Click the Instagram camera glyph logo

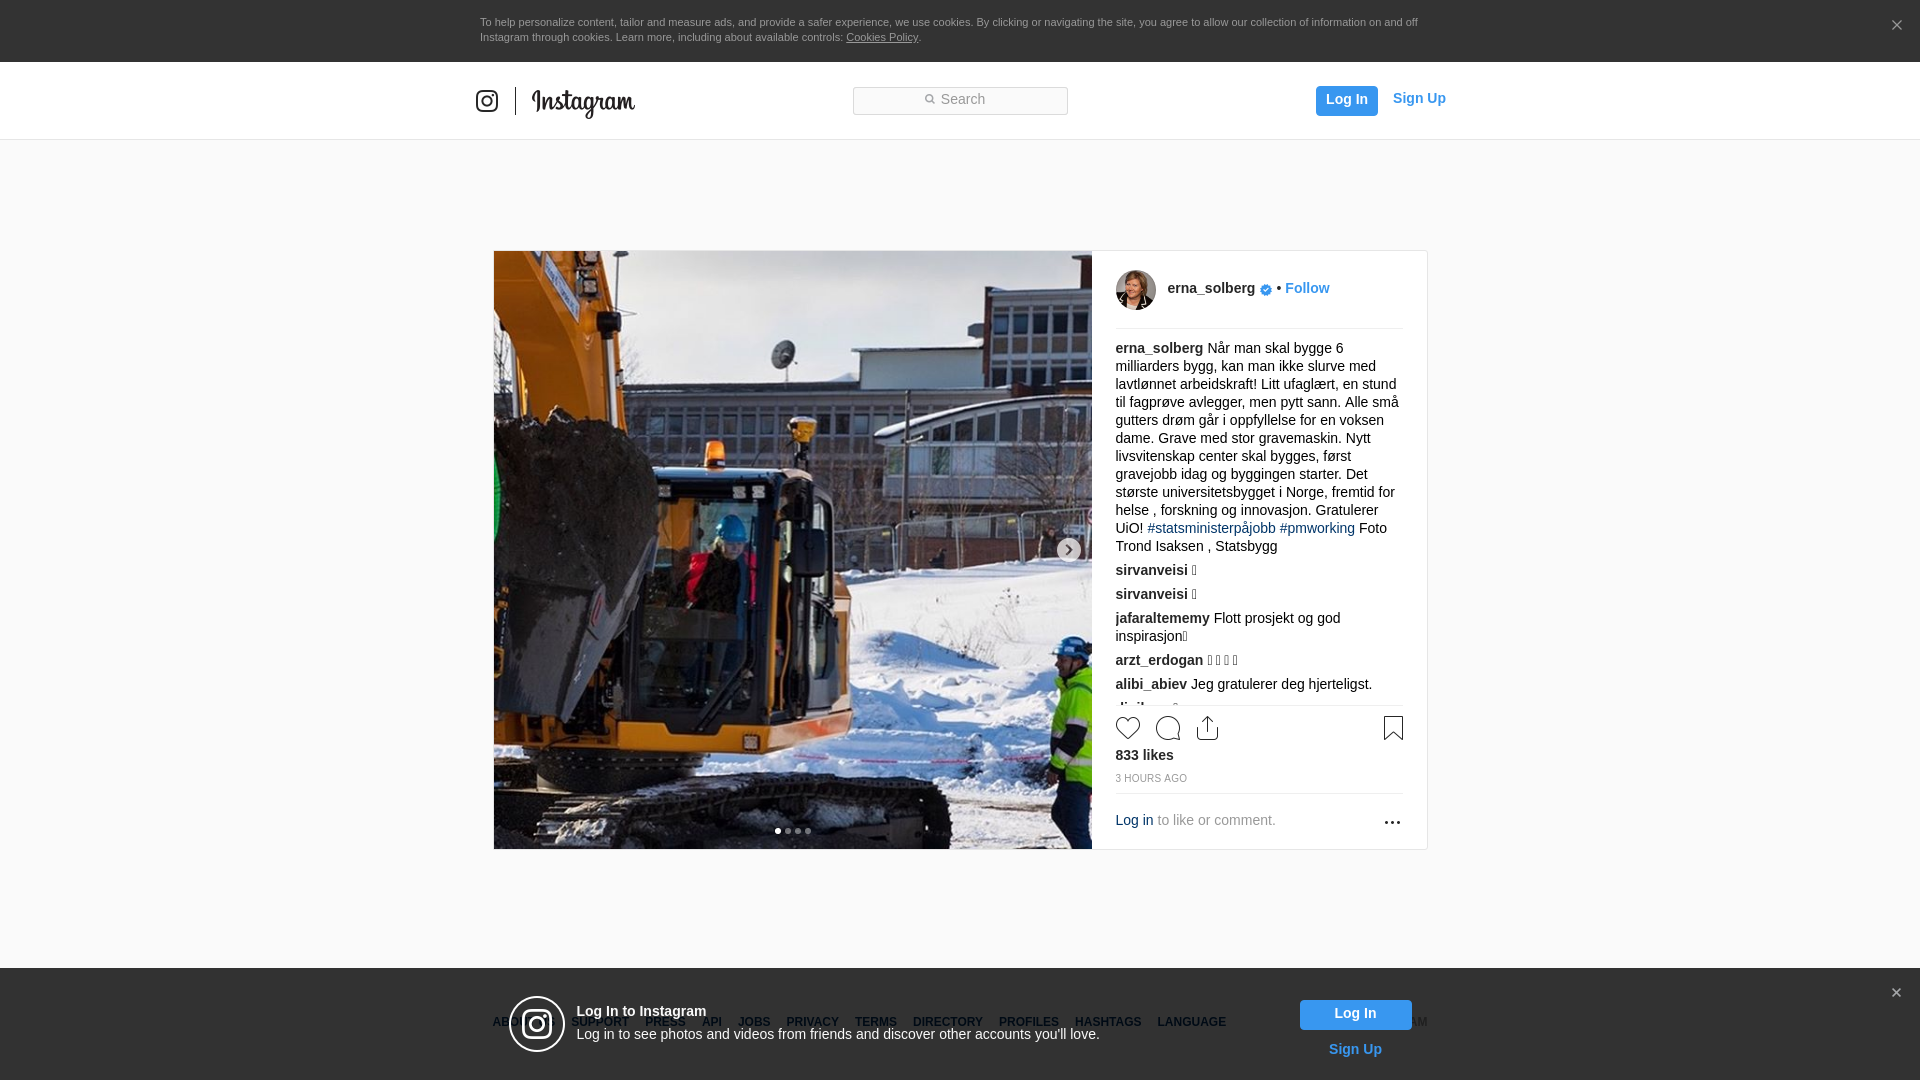(487, 101)
